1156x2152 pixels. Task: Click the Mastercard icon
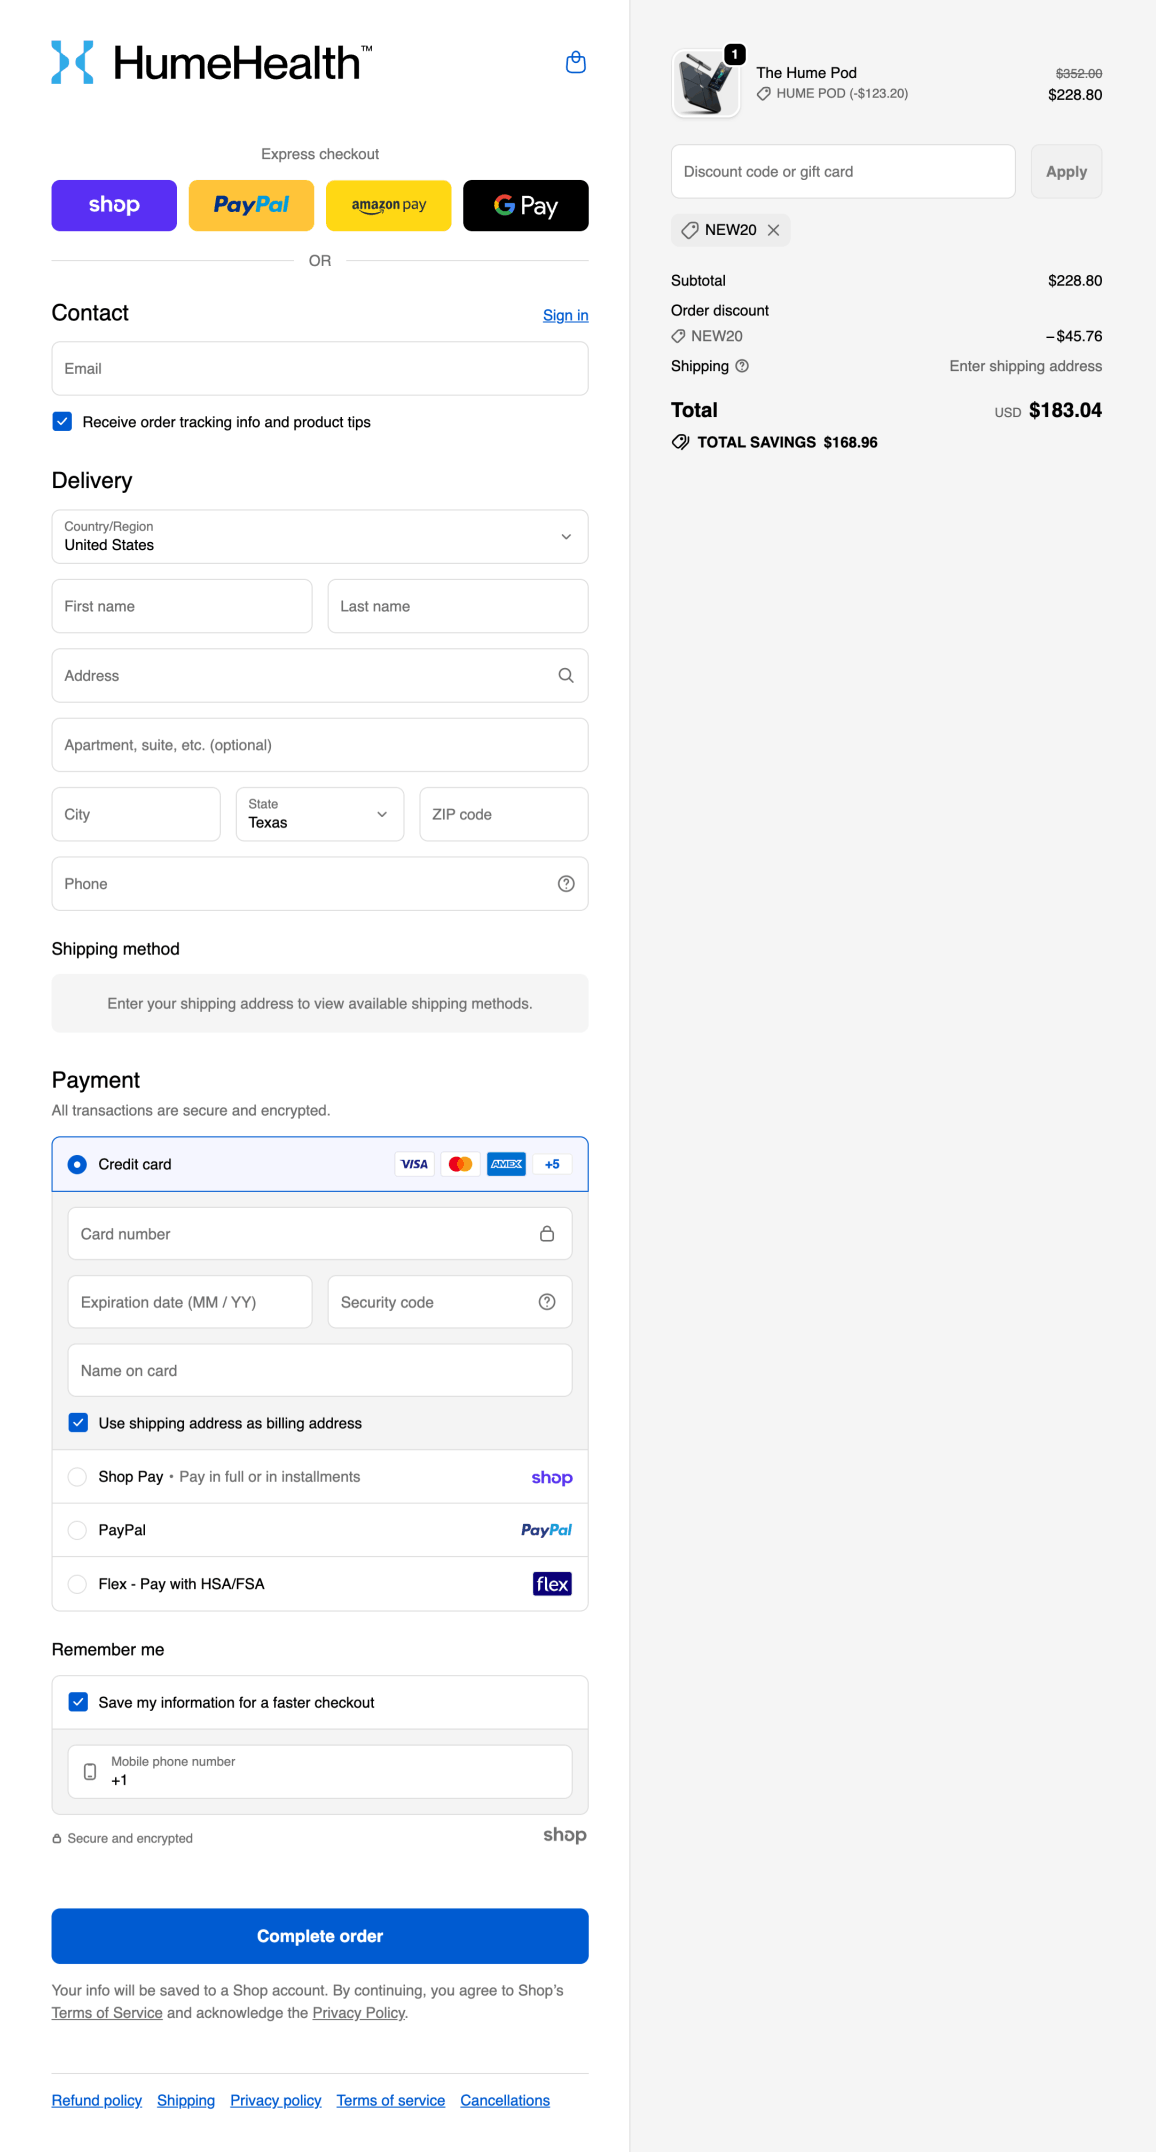[460, 1164]
